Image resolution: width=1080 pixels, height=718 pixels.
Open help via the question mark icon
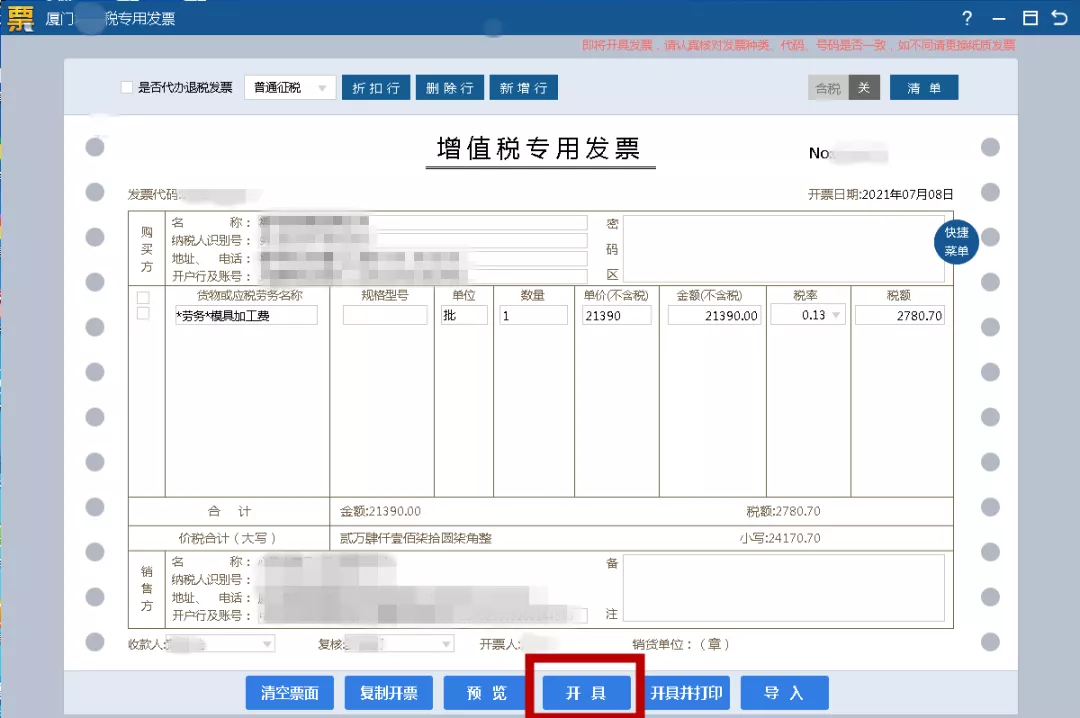[x=965, y=18]
